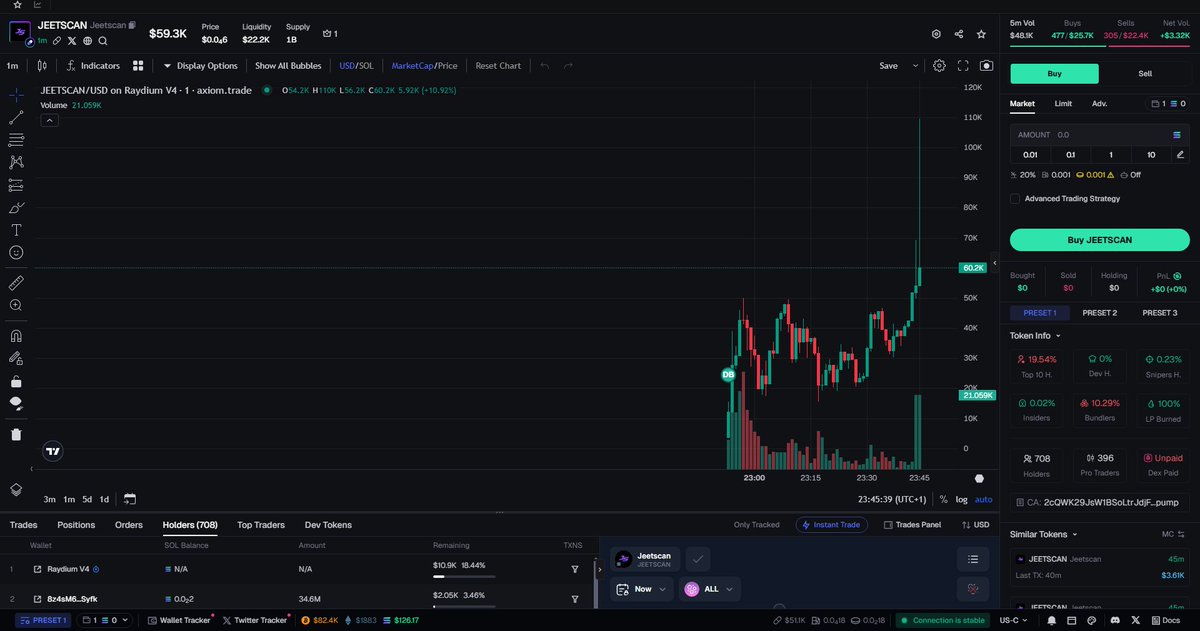Click the trash icon to remove drawings

tap(16, 434)
